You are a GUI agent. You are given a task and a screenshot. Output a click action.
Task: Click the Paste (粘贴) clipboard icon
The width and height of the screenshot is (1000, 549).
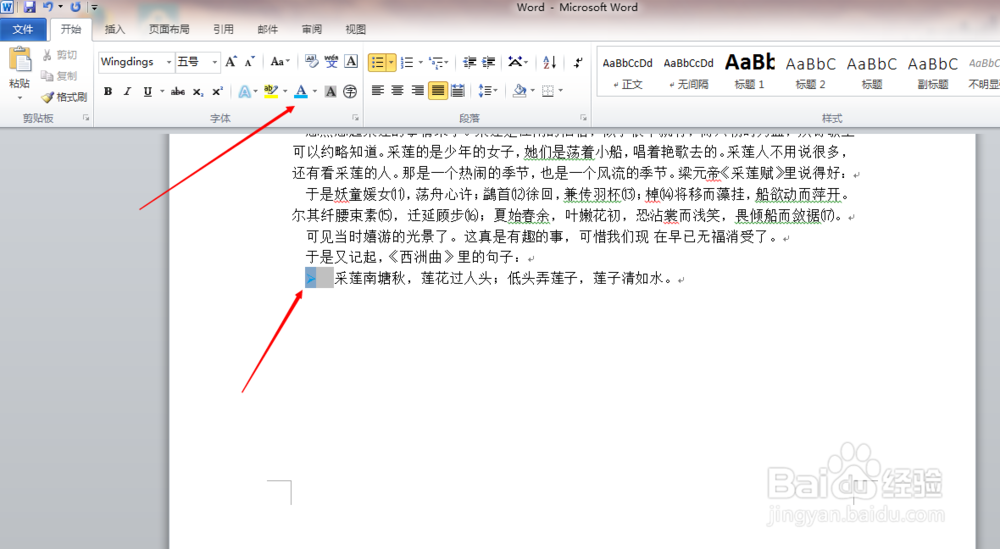coord(20,60)
